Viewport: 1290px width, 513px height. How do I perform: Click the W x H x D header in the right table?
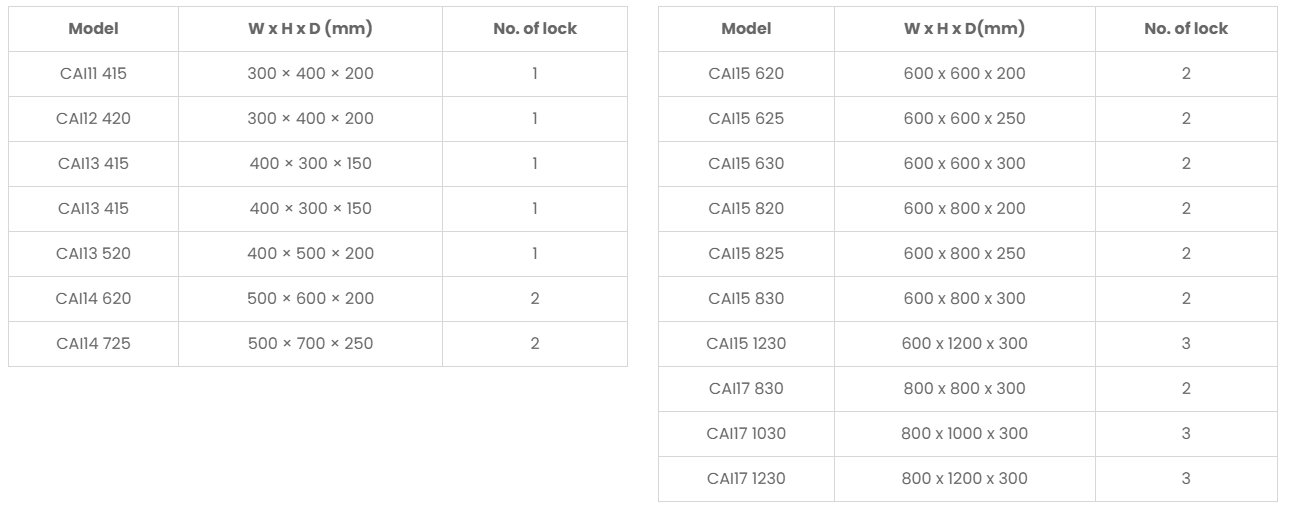[964, 29]
